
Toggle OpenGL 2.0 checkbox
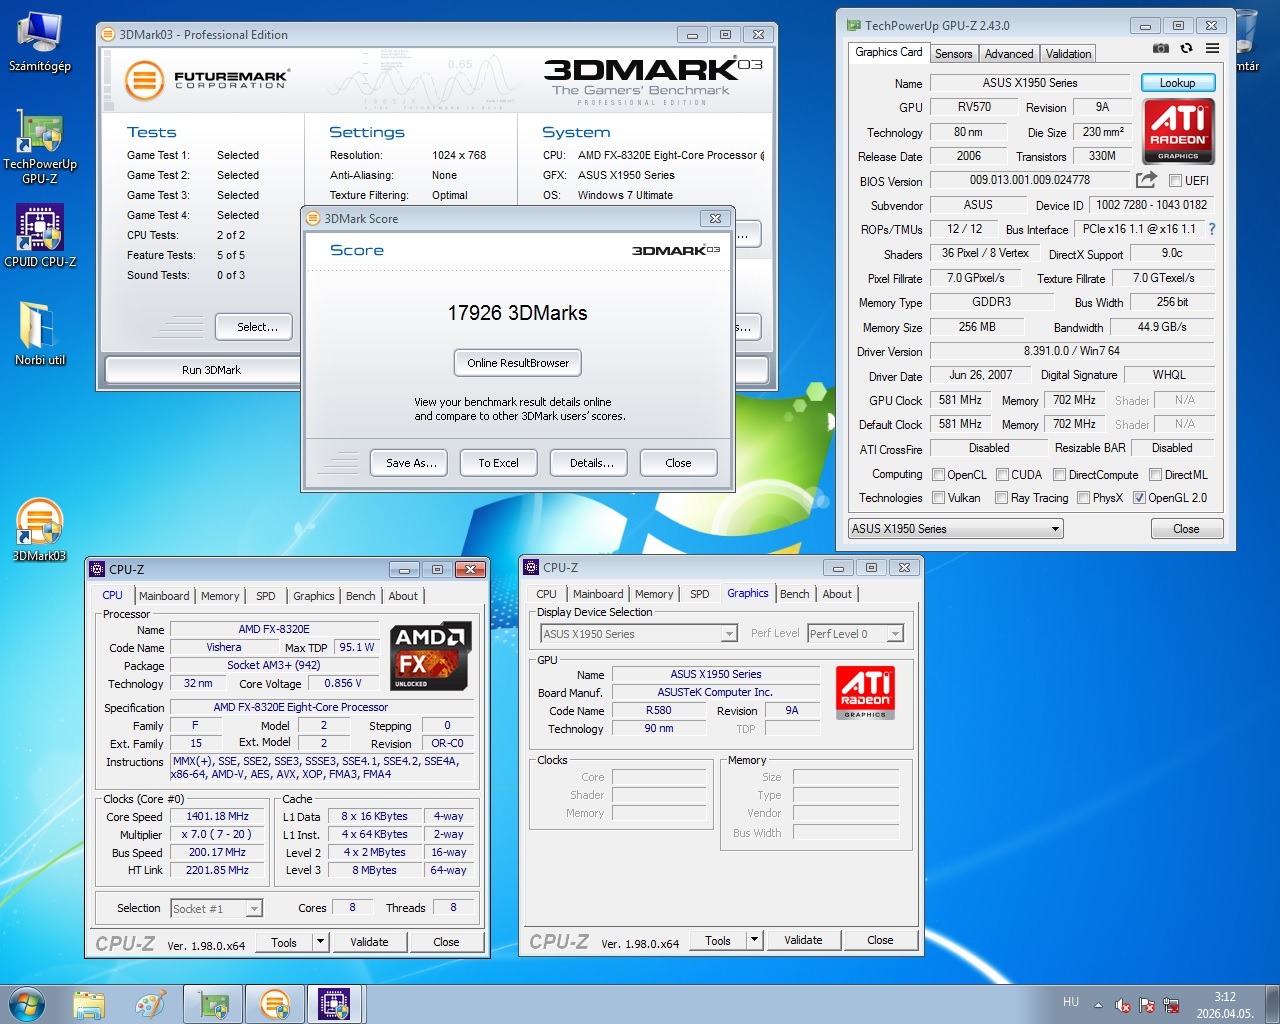click(x=1139, y=498)
